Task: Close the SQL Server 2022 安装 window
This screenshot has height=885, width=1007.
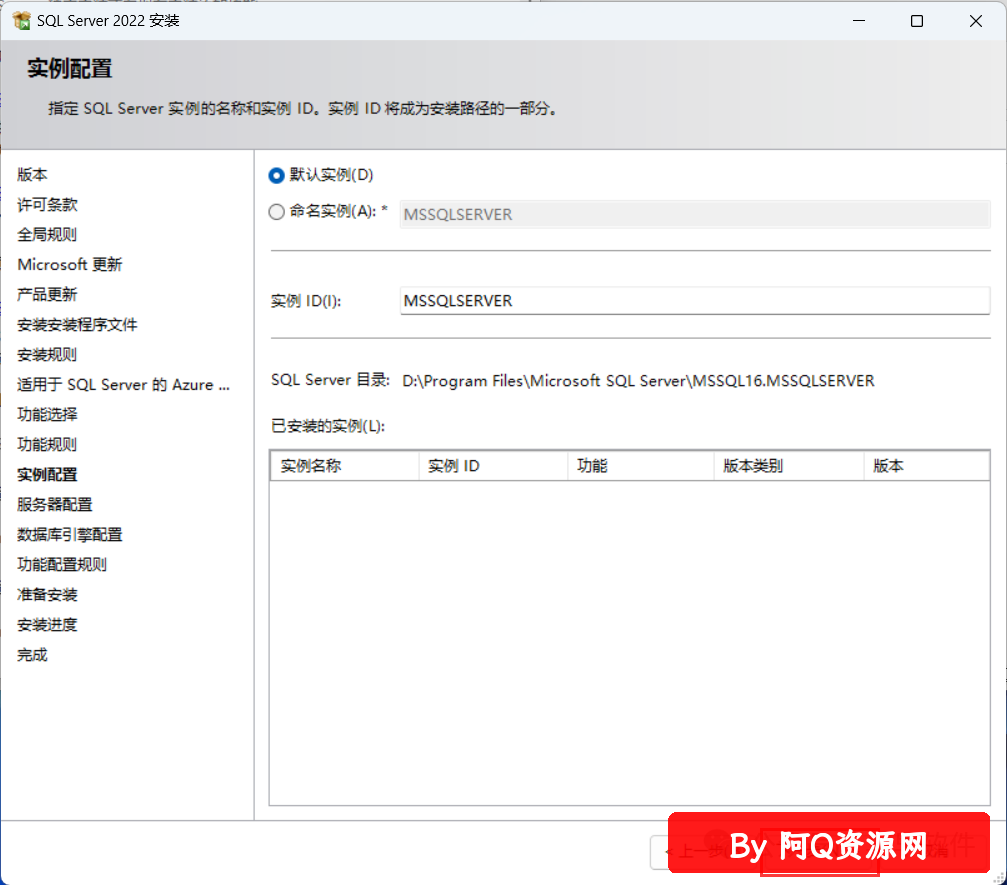Action: click(x=976, y=21)
